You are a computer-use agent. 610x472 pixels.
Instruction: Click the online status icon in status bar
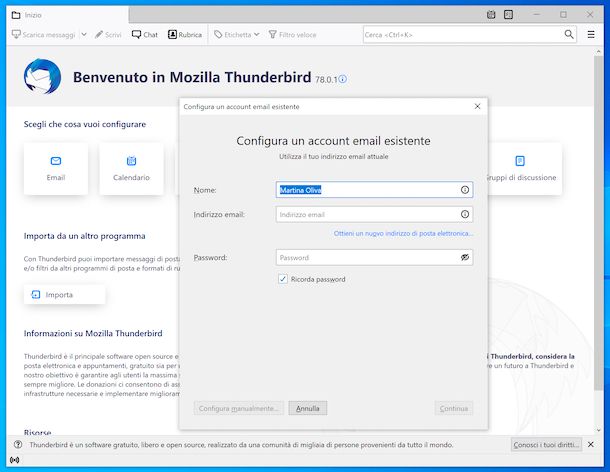coord(15,460)
